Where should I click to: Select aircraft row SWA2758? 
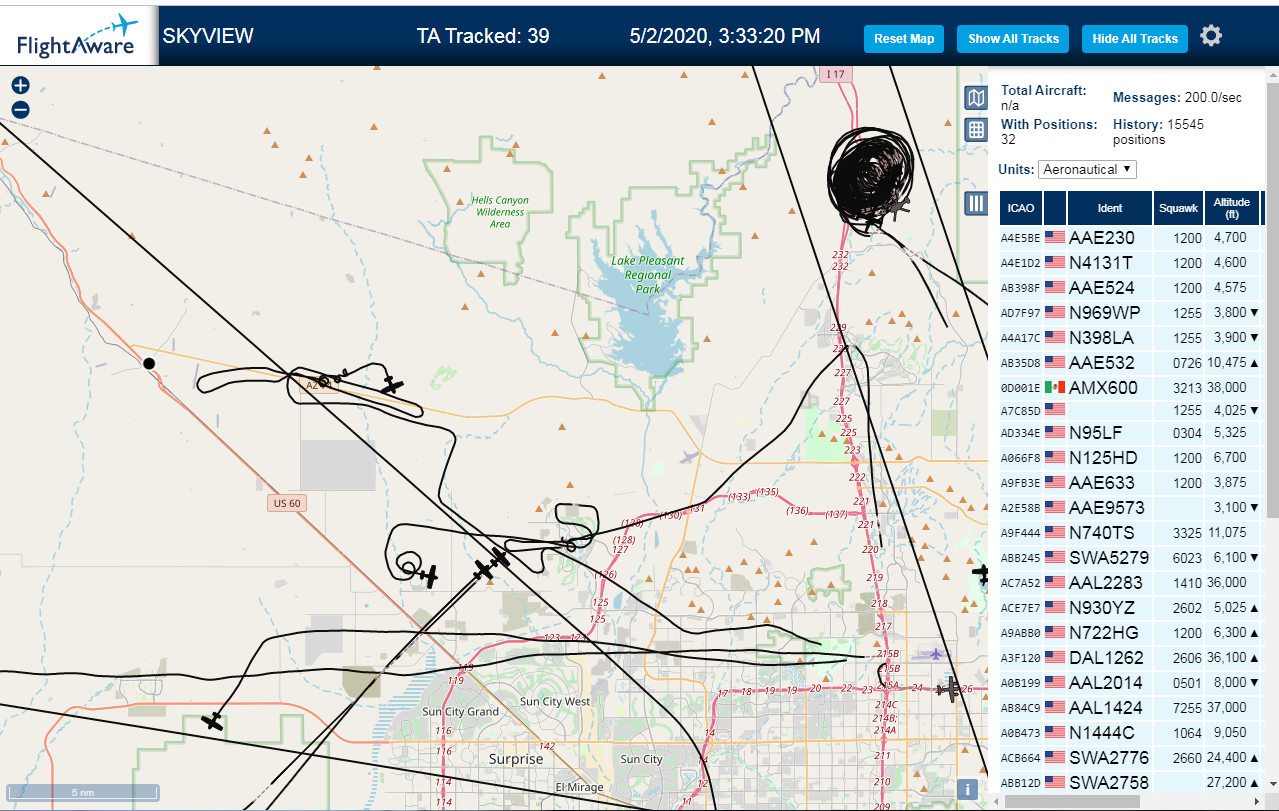pos(1130,782)
